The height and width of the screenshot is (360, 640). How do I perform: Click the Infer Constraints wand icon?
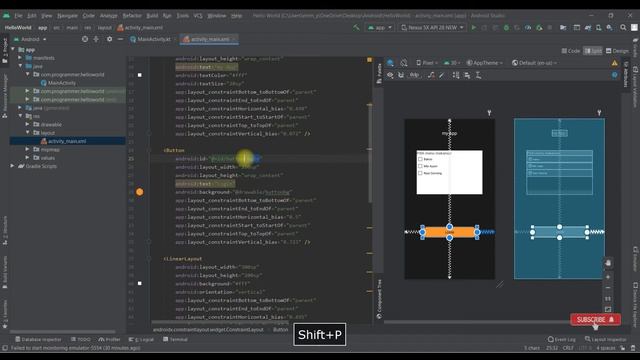[442, 75]
